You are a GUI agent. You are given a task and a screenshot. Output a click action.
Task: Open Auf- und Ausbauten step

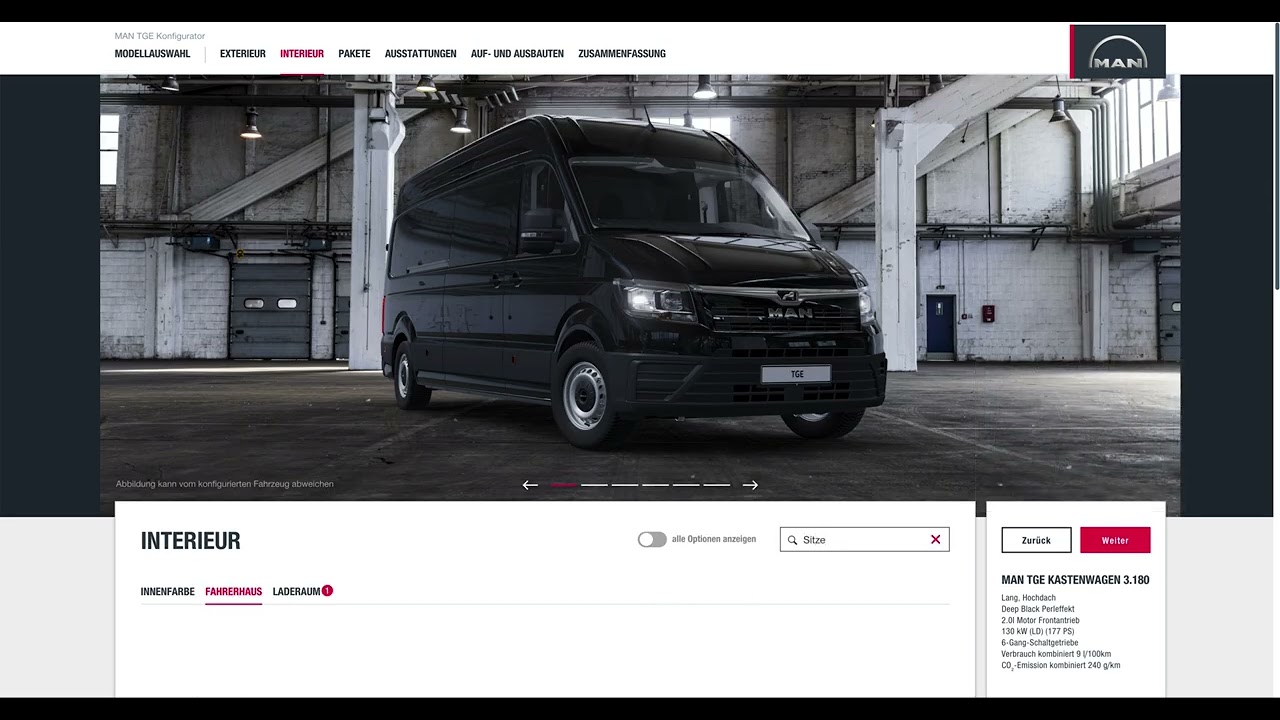517,54
